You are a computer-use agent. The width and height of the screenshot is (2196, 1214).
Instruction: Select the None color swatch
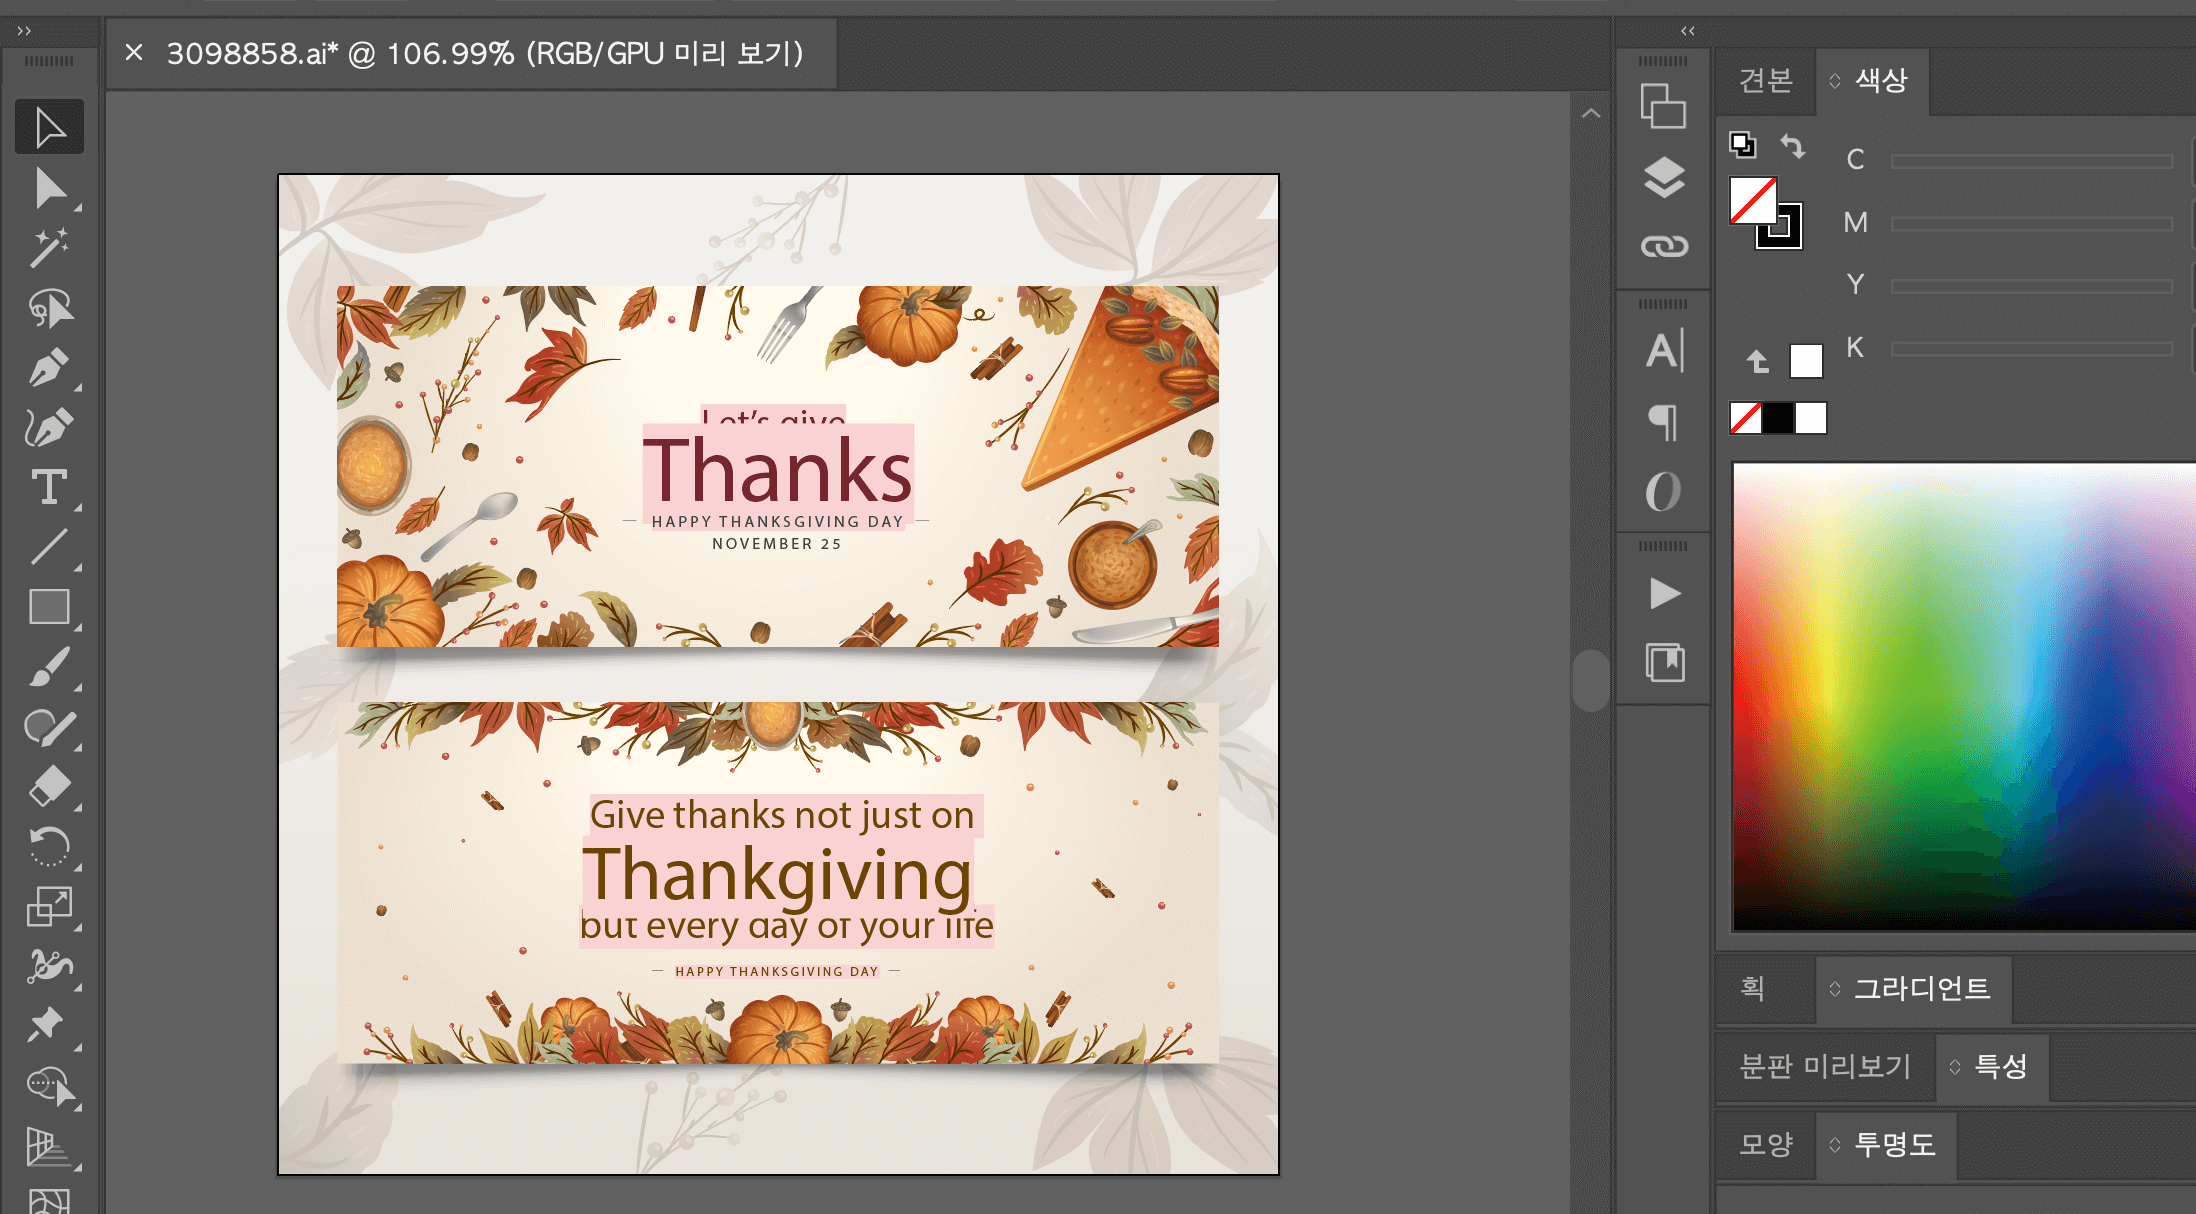(1746, 418)
